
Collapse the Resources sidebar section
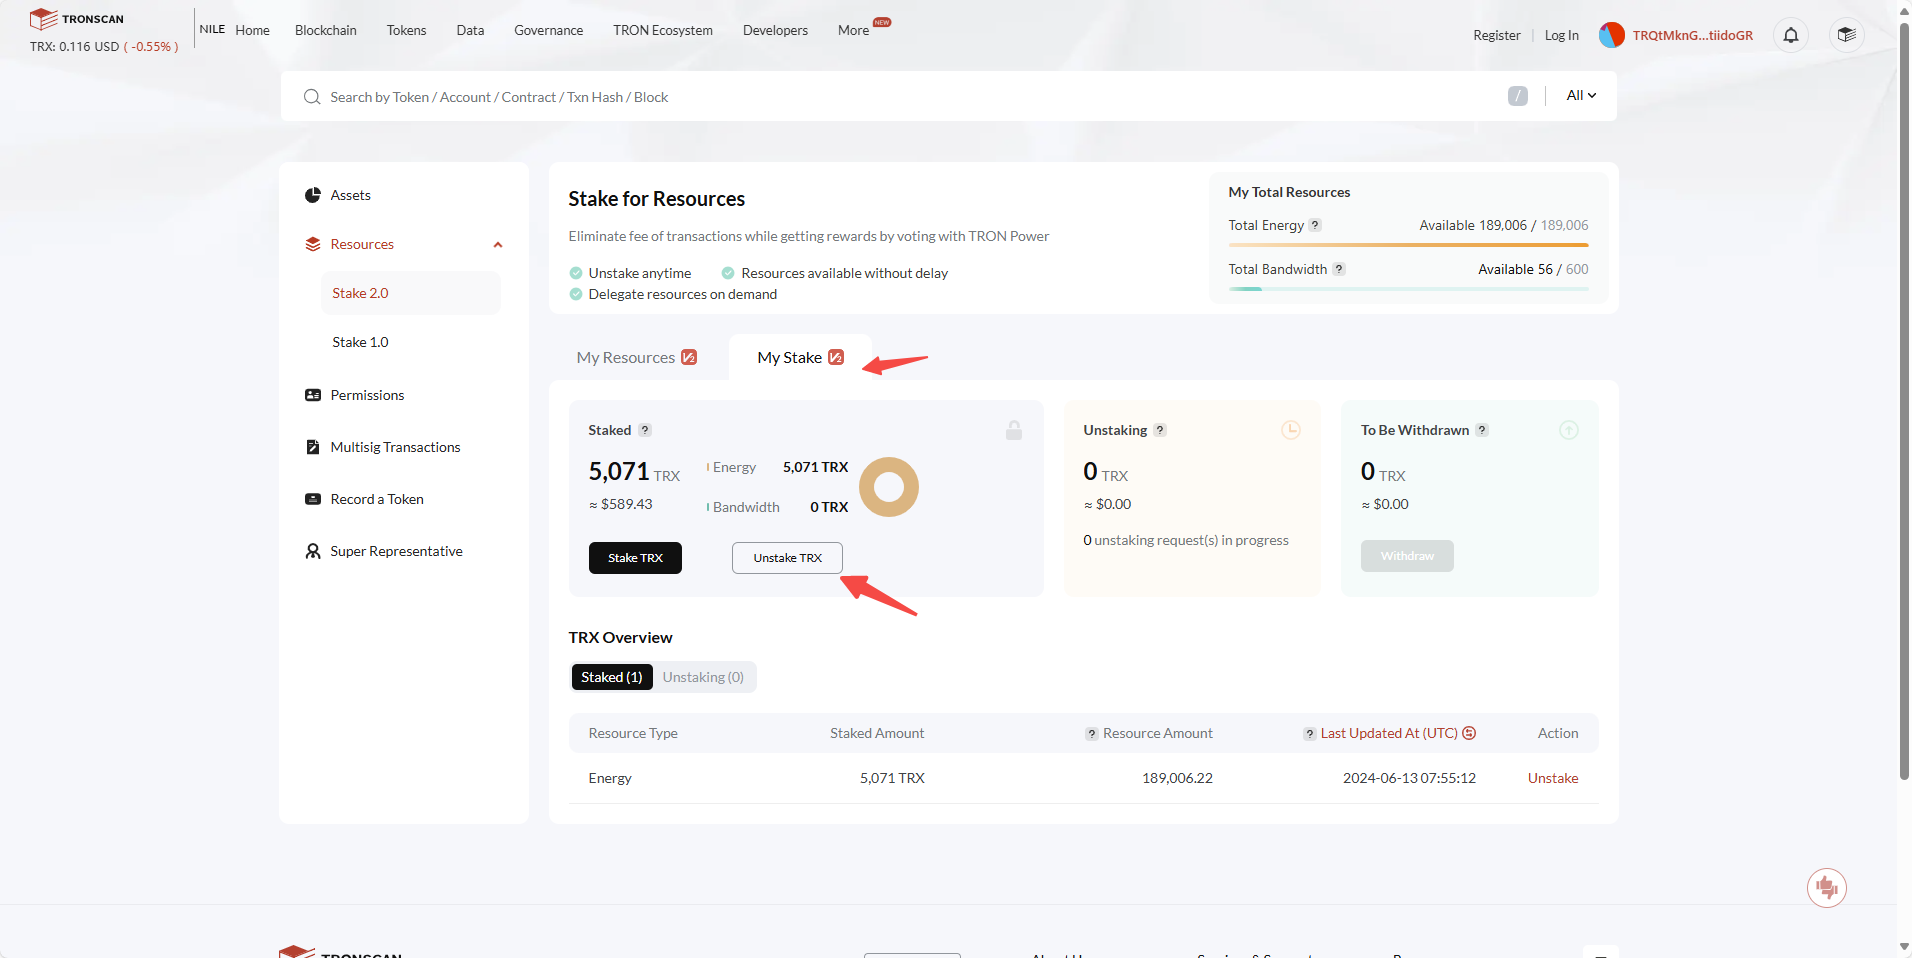(498, 245)
